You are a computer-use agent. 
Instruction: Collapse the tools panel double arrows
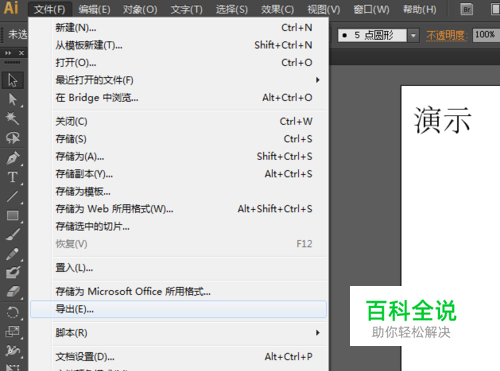coord(8,53)
